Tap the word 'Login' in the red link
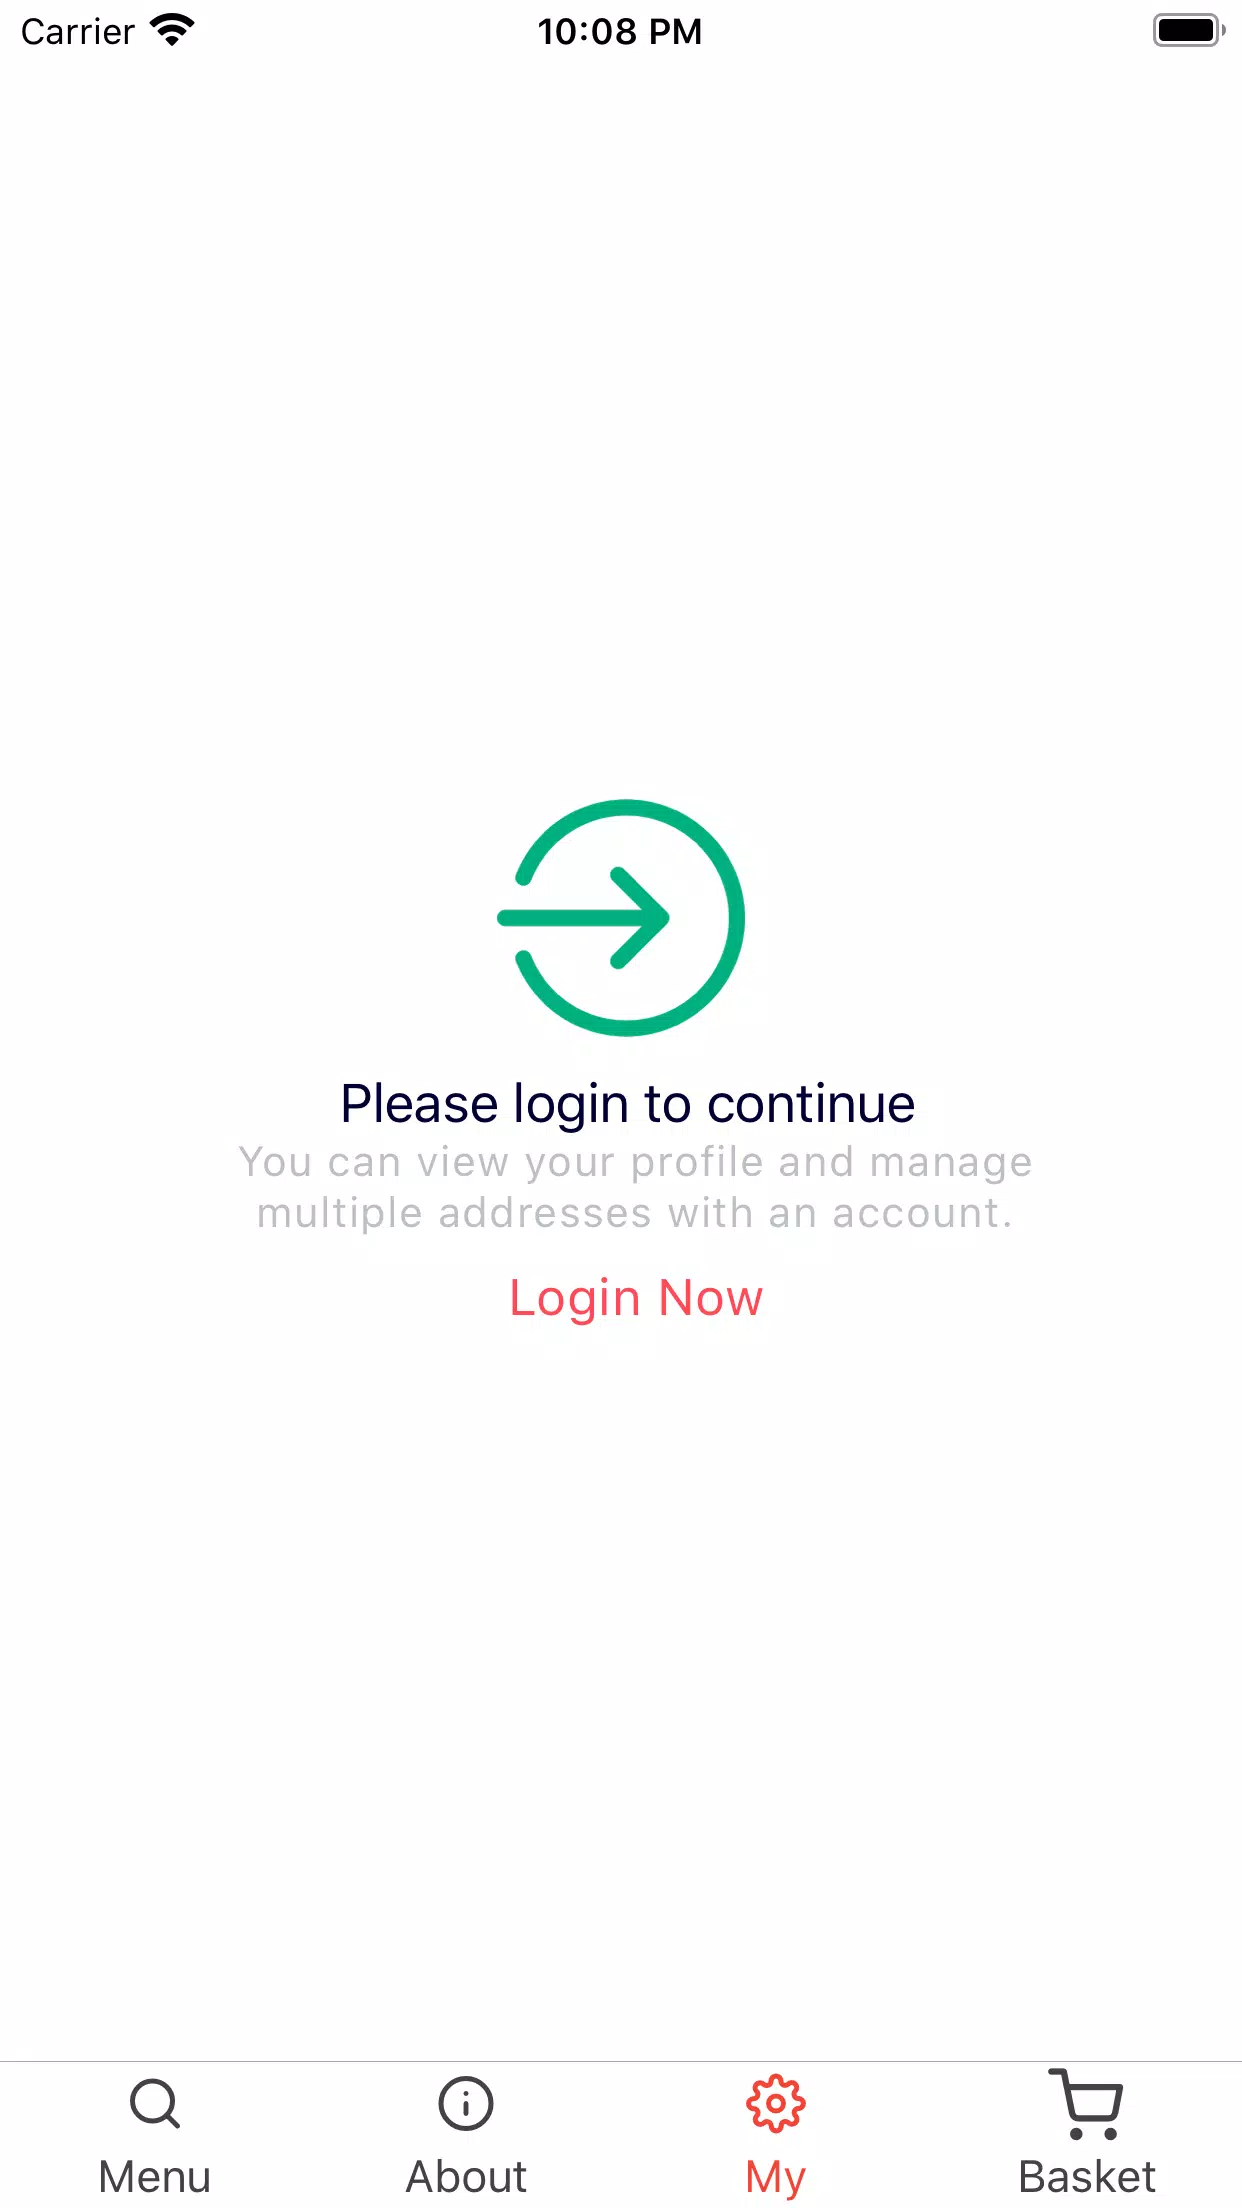The height and width of the screenshot is (2208, 1242). tap(574, 1300)
